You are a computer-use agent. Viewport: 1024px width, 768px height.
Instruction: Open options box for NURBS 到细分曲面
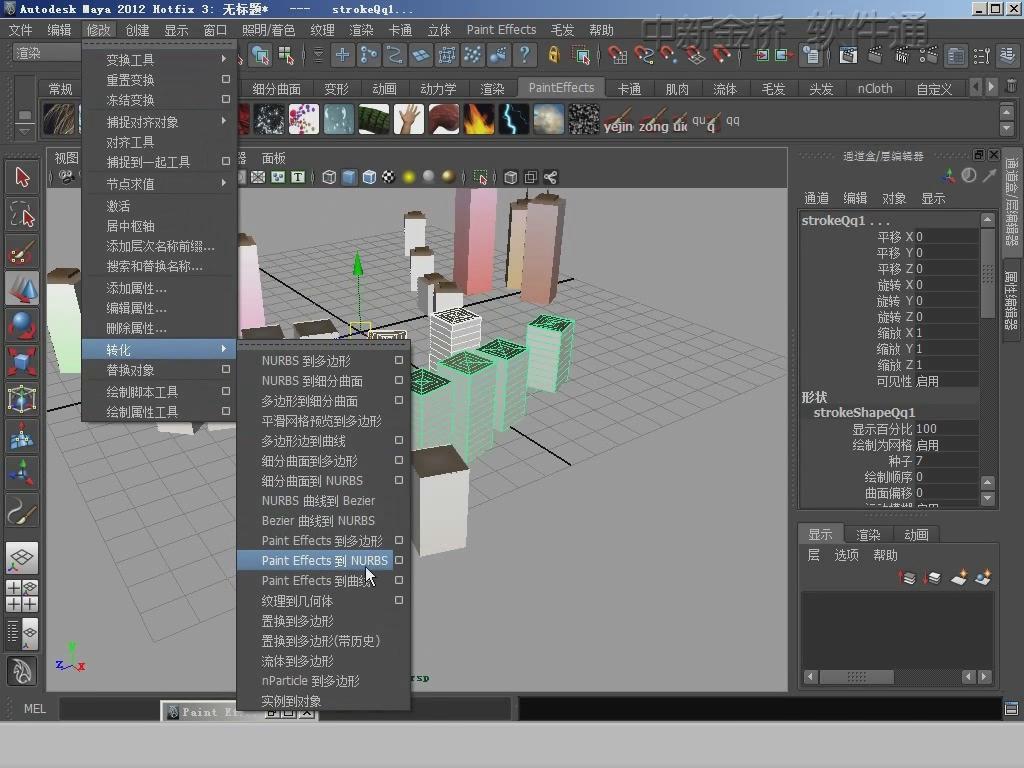click(x=398, y=380)
